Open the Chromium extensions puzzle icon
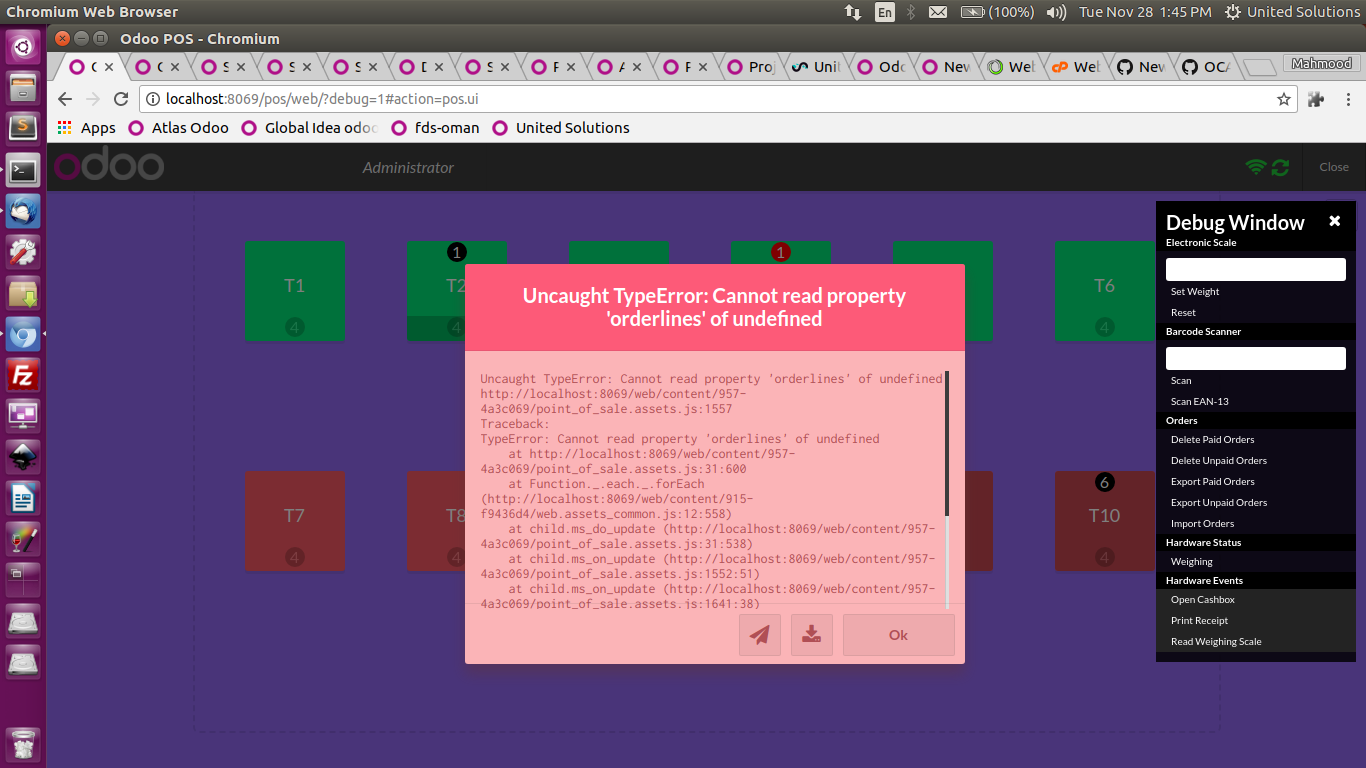The image size is (1366, 768). [x=1315, y=98]
